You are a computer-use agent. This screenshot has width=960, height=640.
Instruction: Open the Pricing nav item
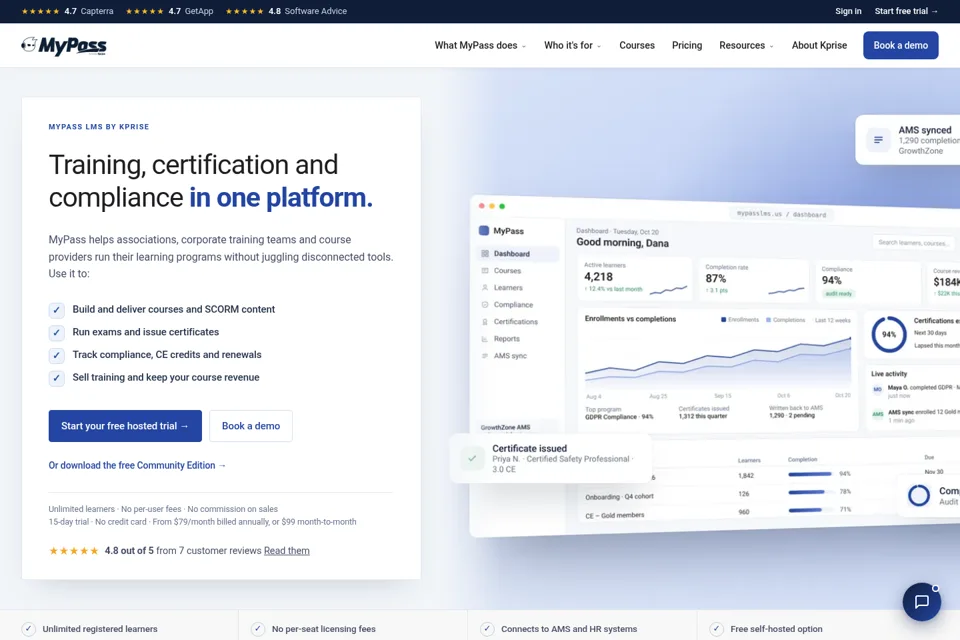687,45
